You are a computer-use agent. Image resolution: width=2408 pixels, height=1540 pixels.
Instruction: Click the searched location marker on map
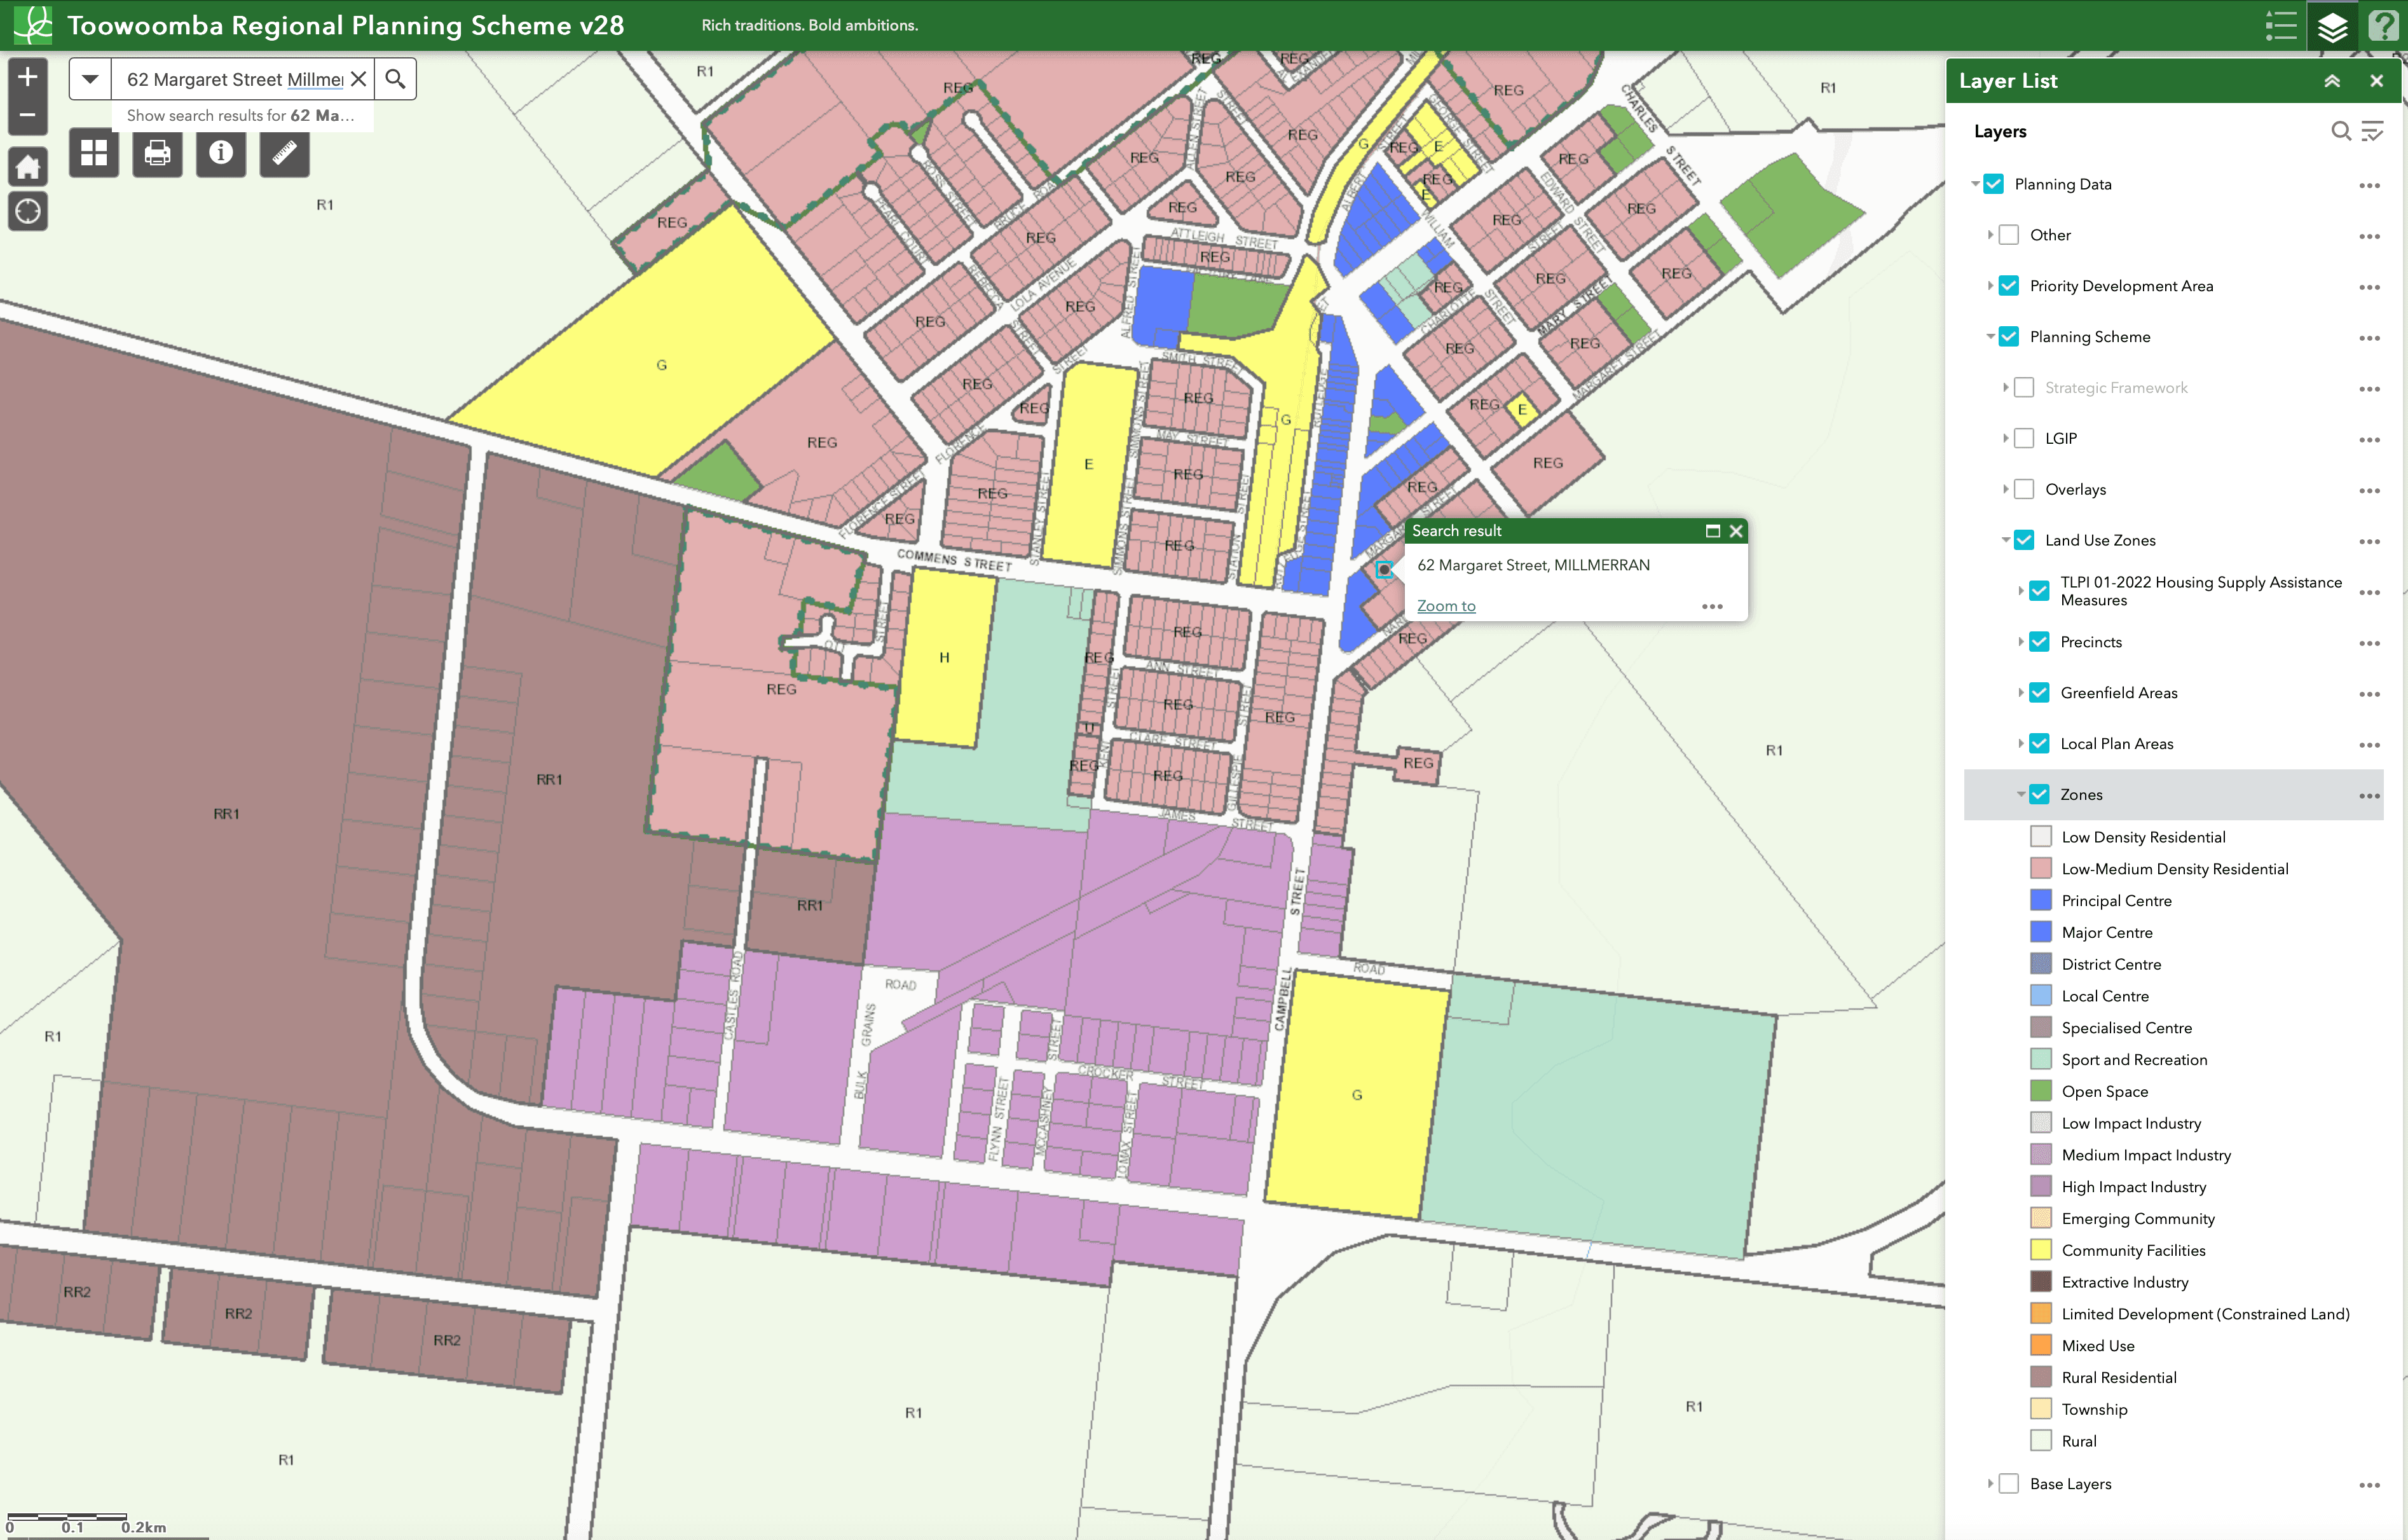1384,569
